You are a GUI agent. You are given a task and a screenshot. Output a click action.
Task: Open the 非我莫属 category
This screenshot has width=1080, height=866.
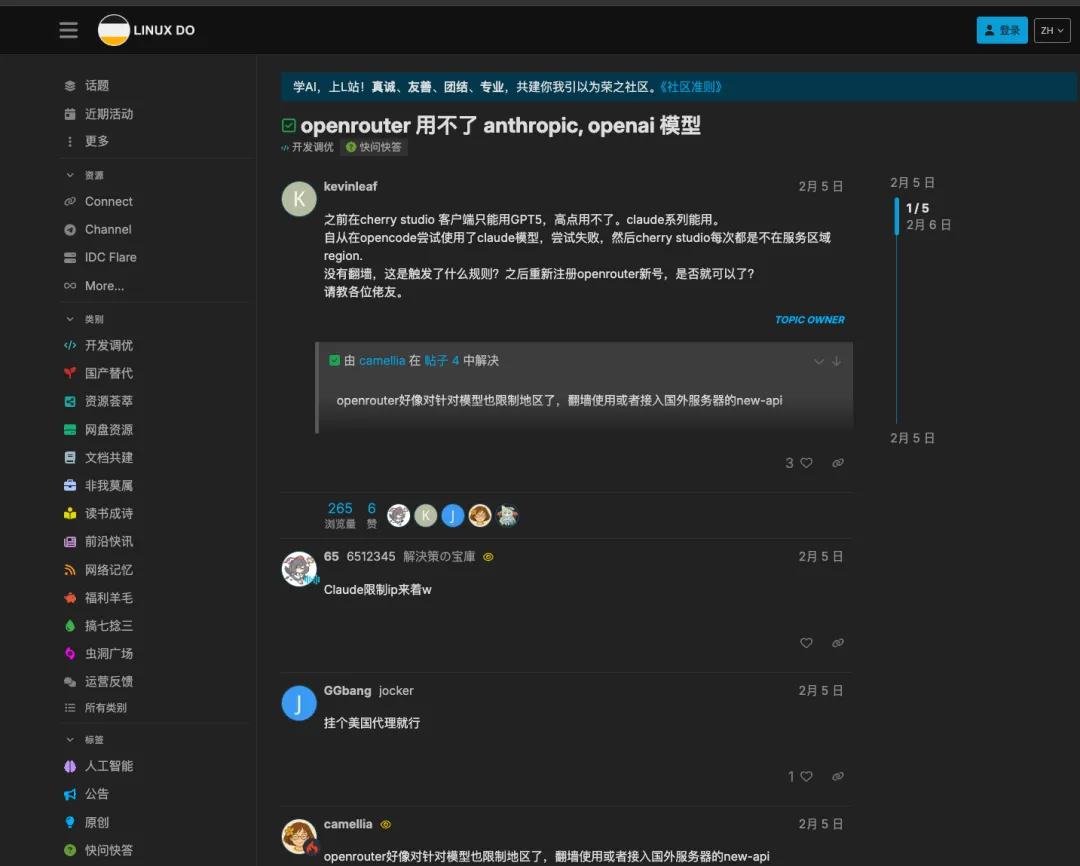108,485
